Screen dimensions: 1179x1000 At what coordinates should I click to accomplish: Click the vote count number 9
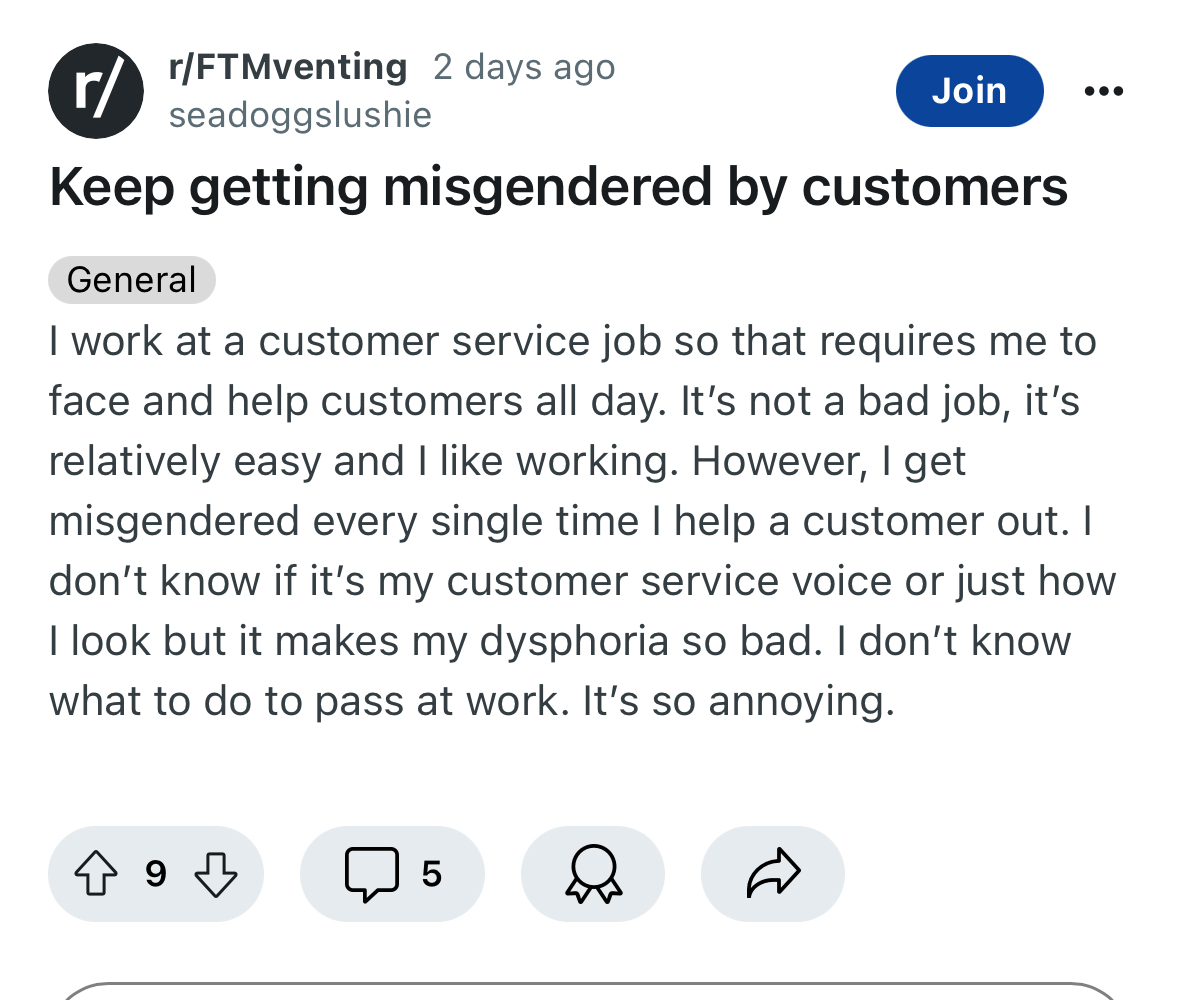pos(156,874)
